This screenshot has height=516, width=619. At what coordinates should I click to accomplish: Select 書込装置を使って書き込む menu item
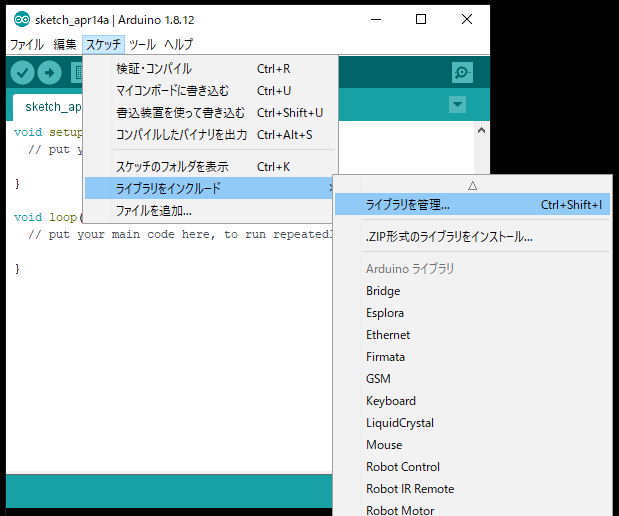tap(210, 113)
